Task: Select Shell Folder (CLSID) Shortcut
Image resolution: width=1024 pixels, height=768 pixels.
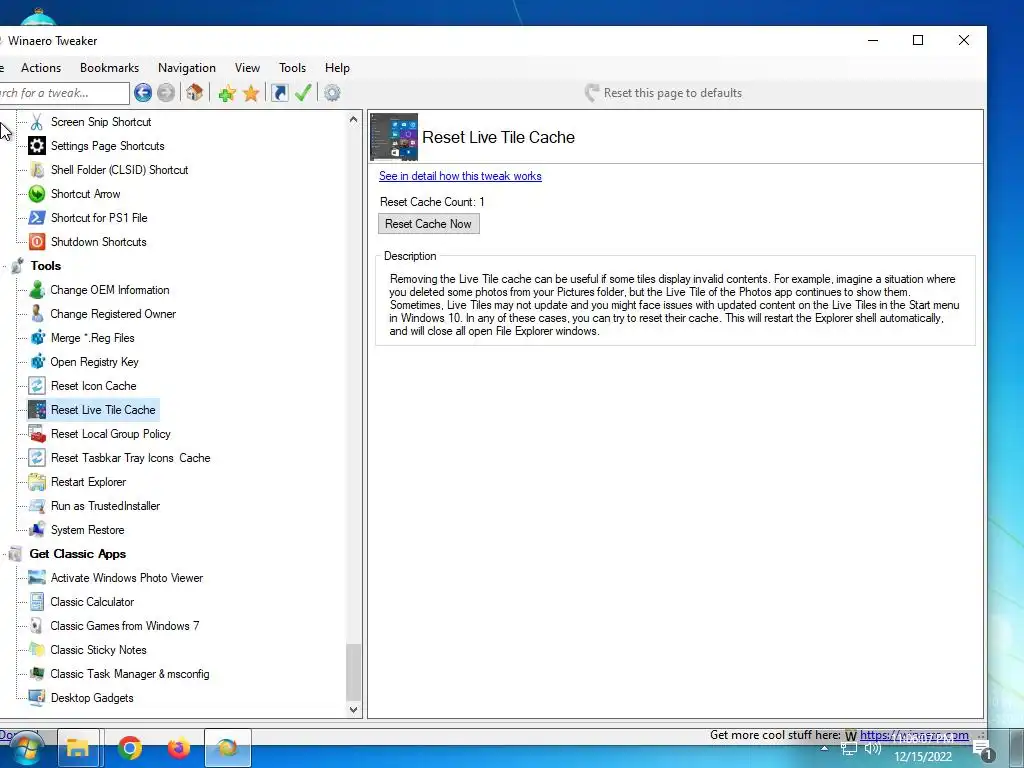Action: point(120,170)
